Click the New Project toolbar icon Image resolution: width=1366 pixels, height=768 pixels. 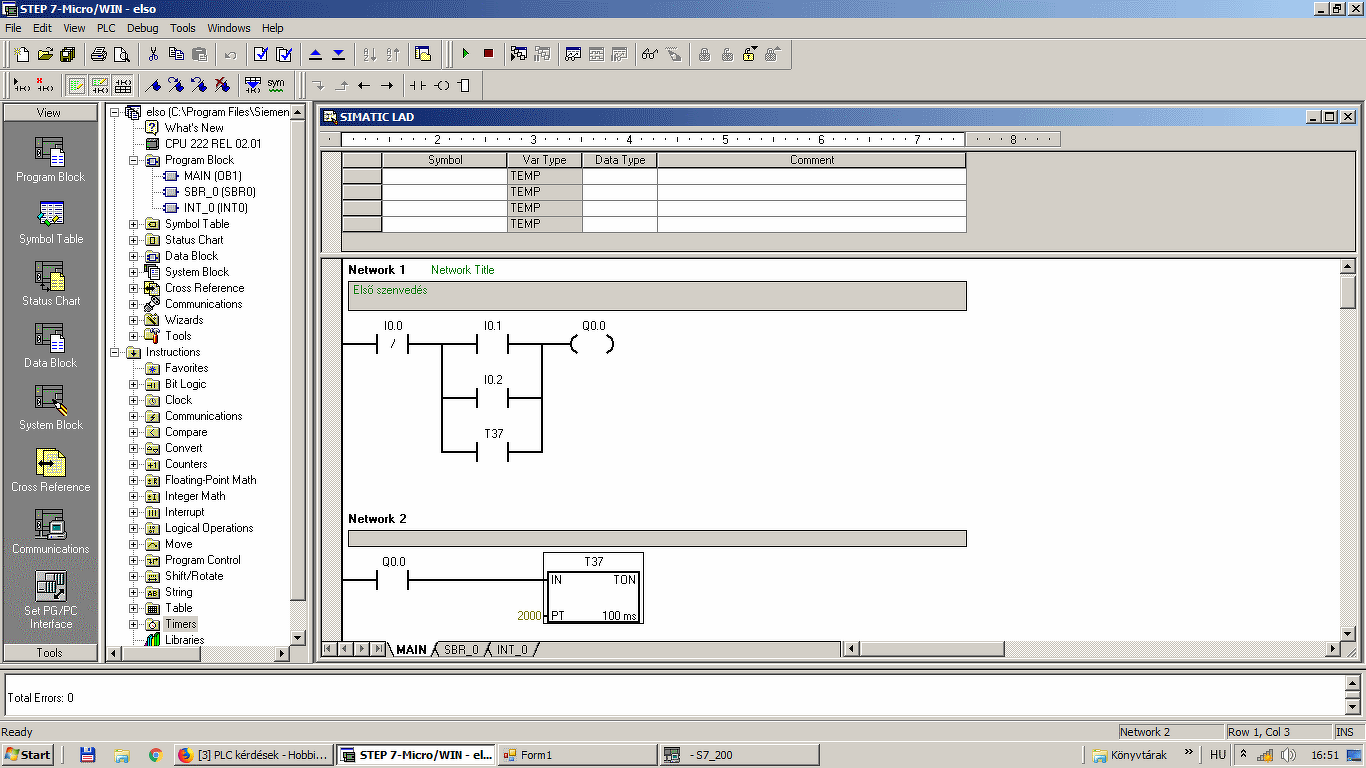(22, 54)
